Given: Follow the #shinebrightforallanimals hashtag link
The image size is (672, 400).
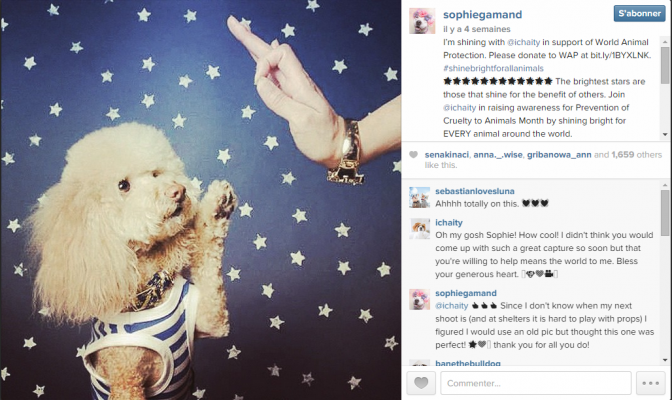Looking at the screenshot, I should click(x=493, y=68).
